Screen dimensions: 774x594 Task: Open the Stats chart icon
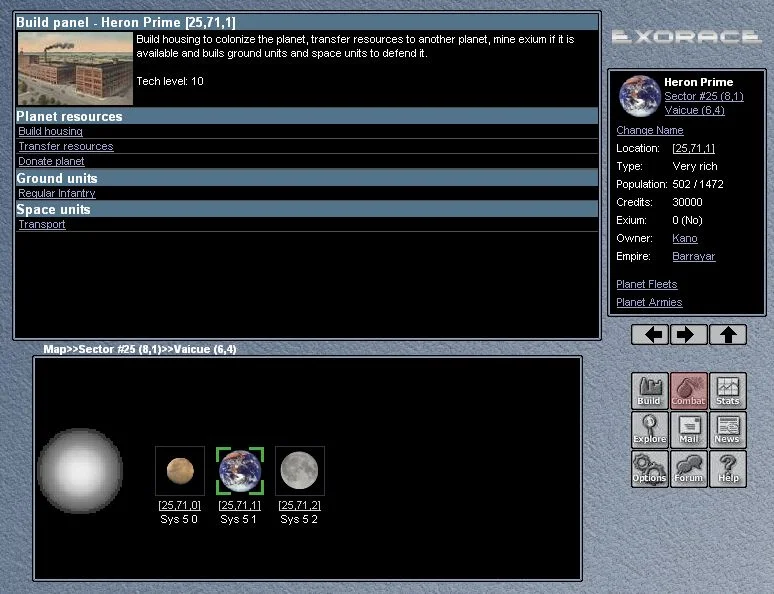coord(727,391)
